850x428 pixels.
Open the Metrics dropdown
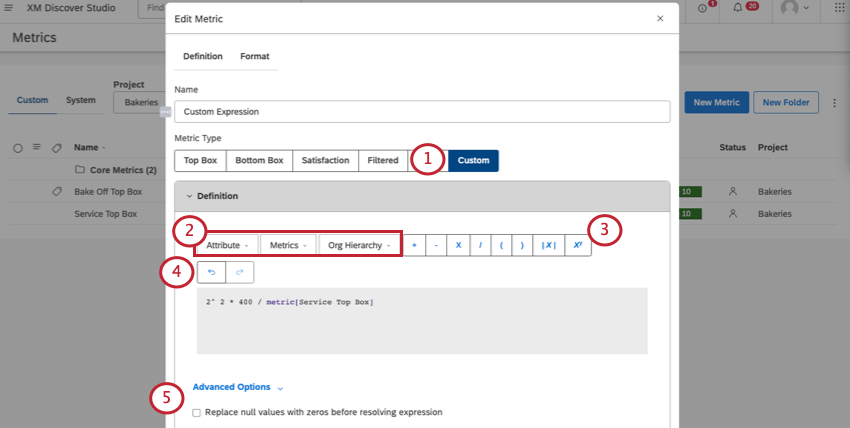288,245
